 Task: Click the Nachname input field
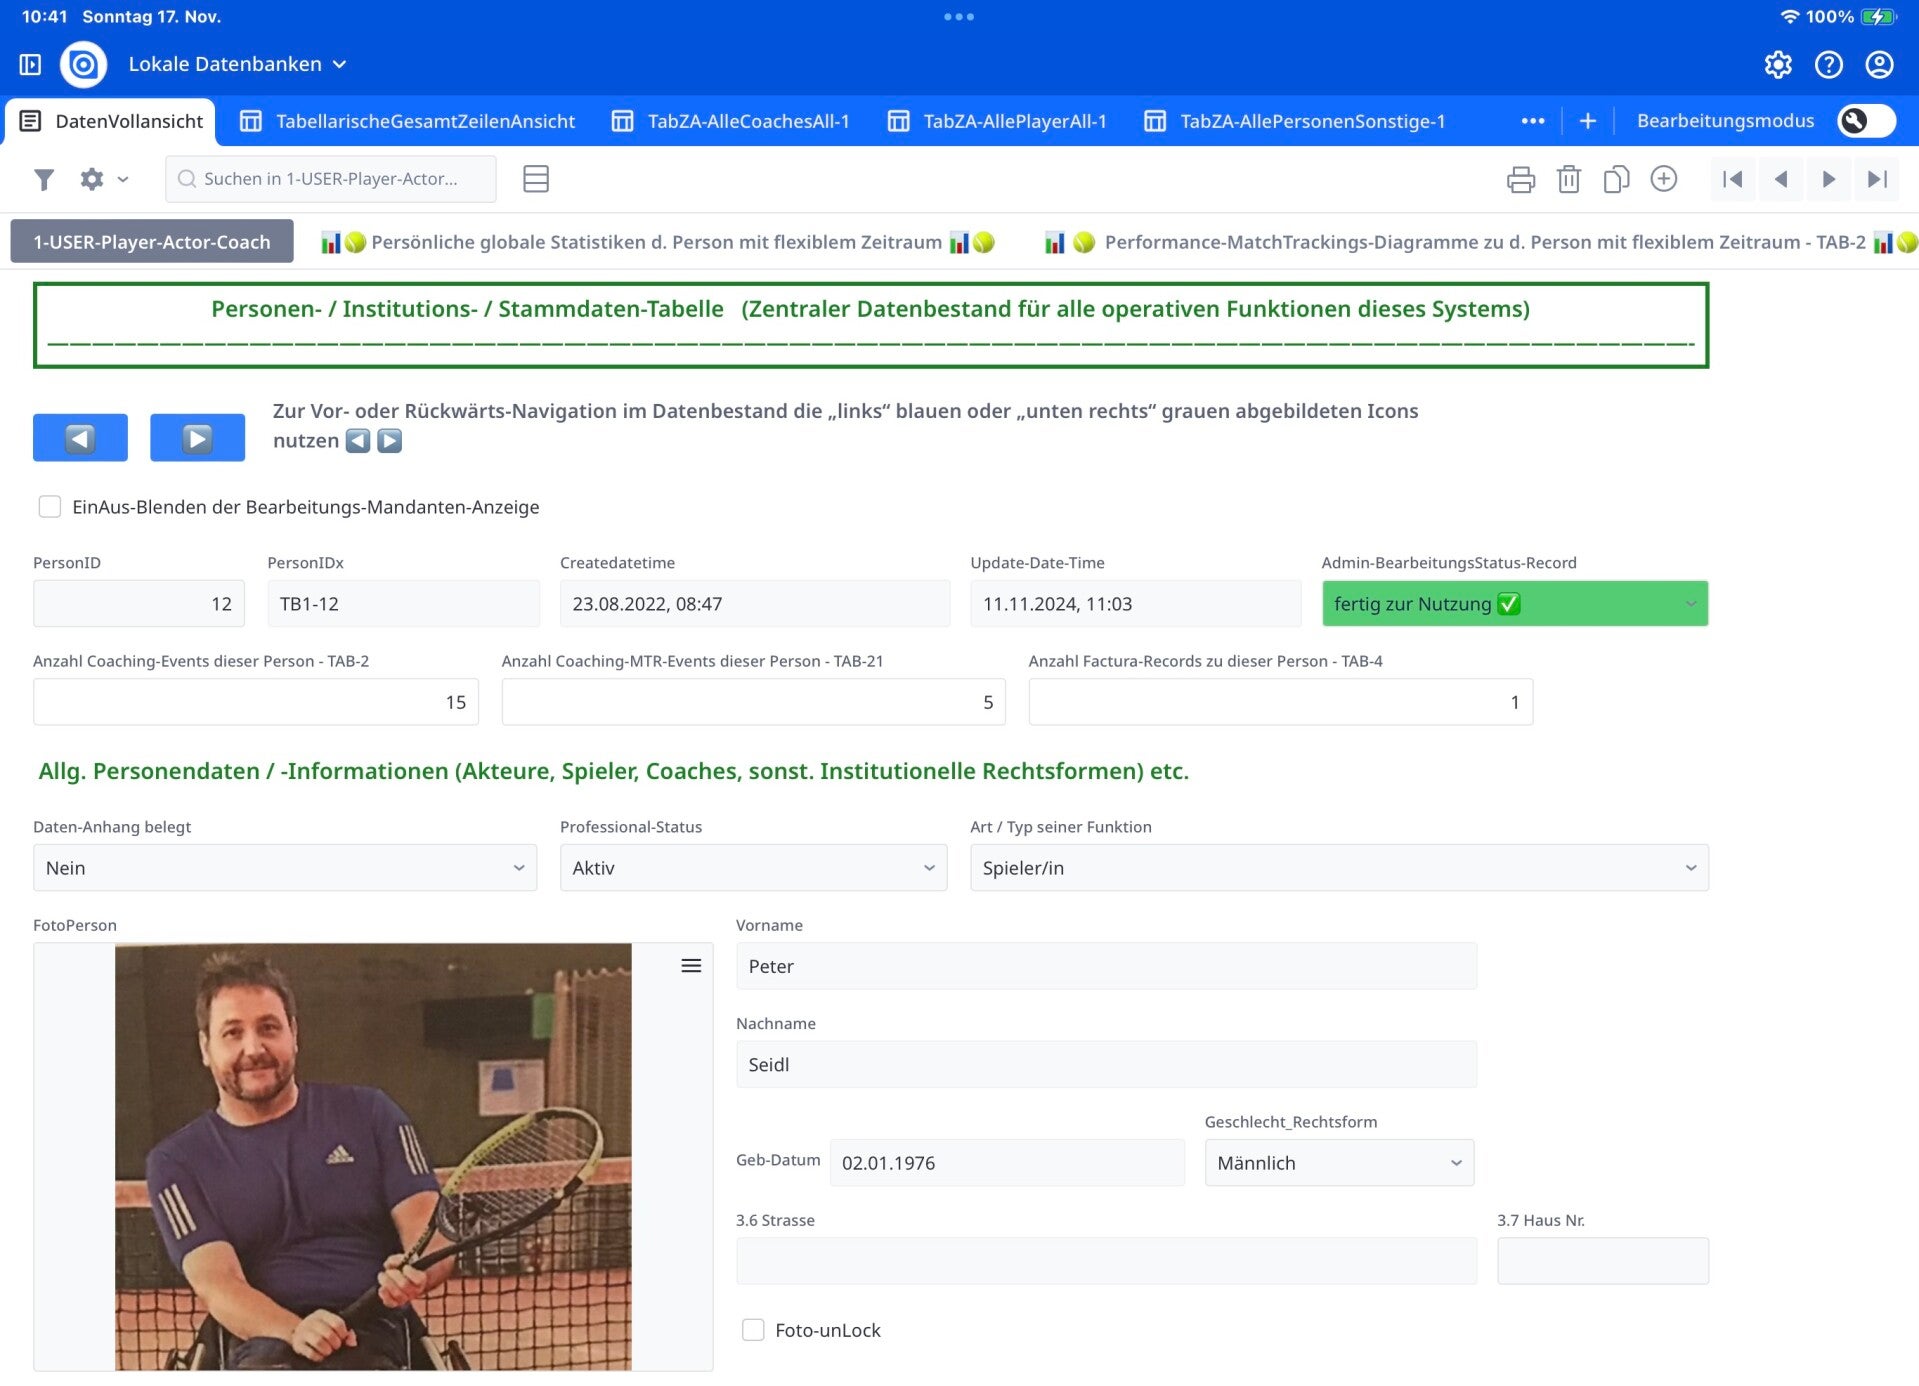pyautogui.click(x=1106, y=1065)
